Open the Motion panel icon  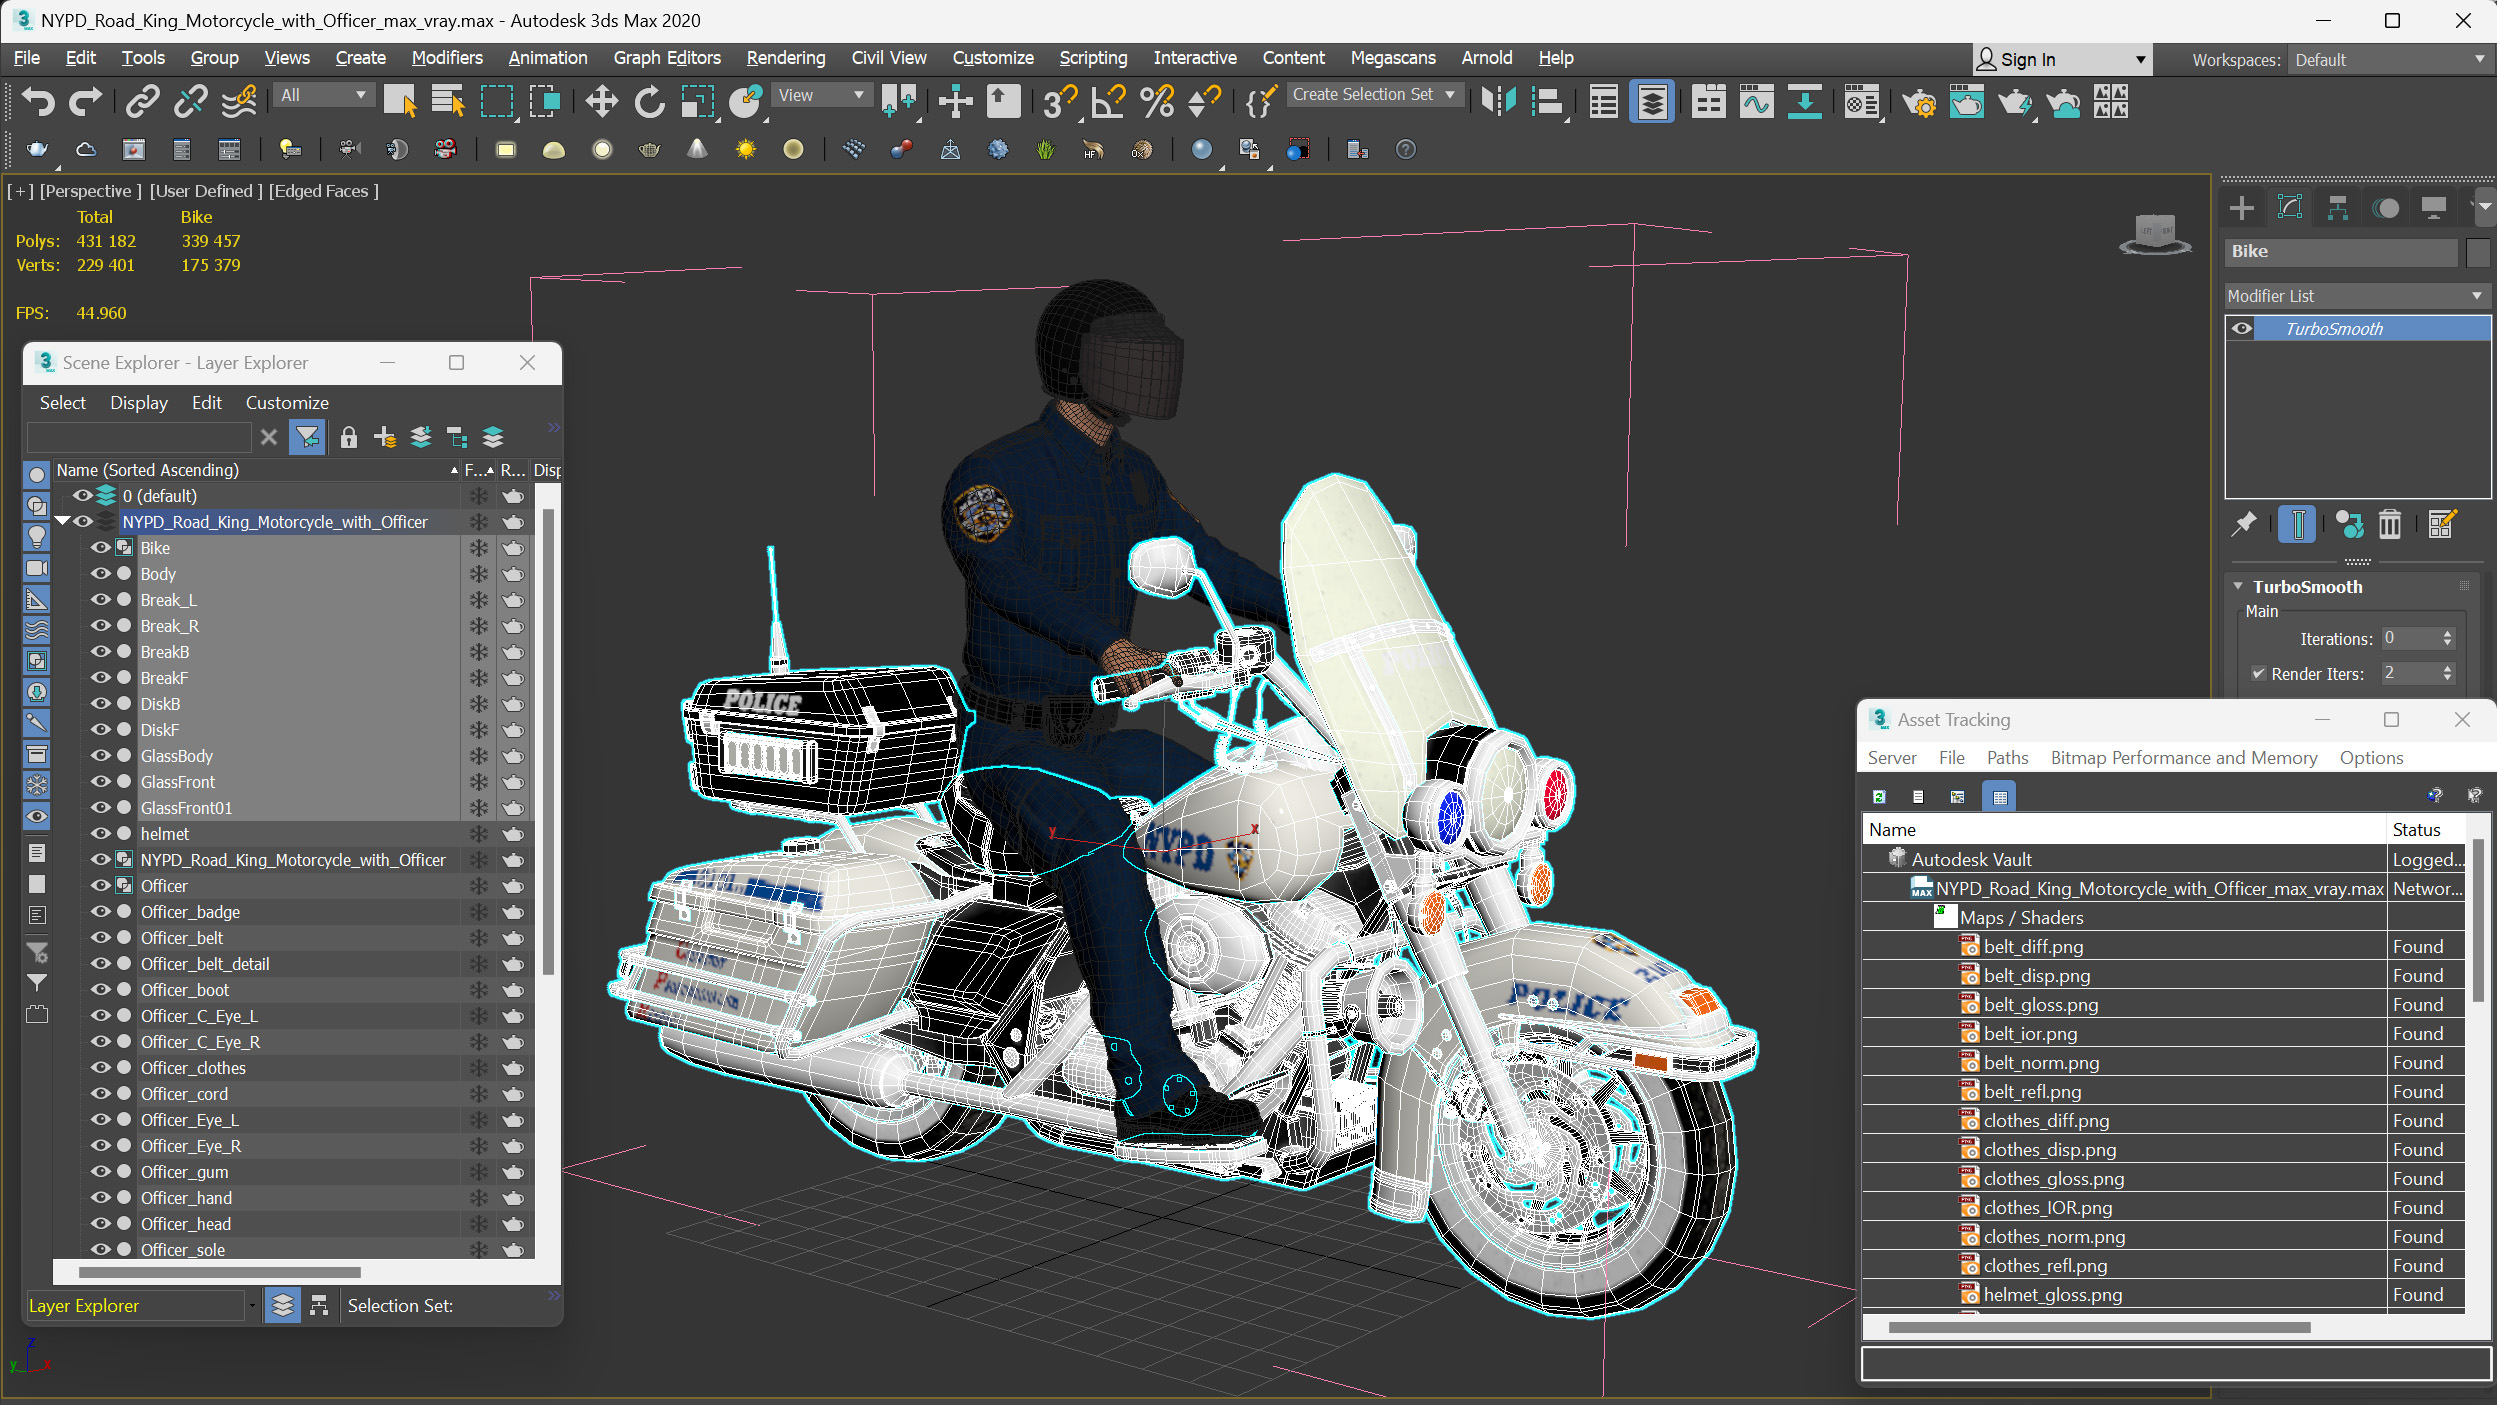tap(2386, 208)
